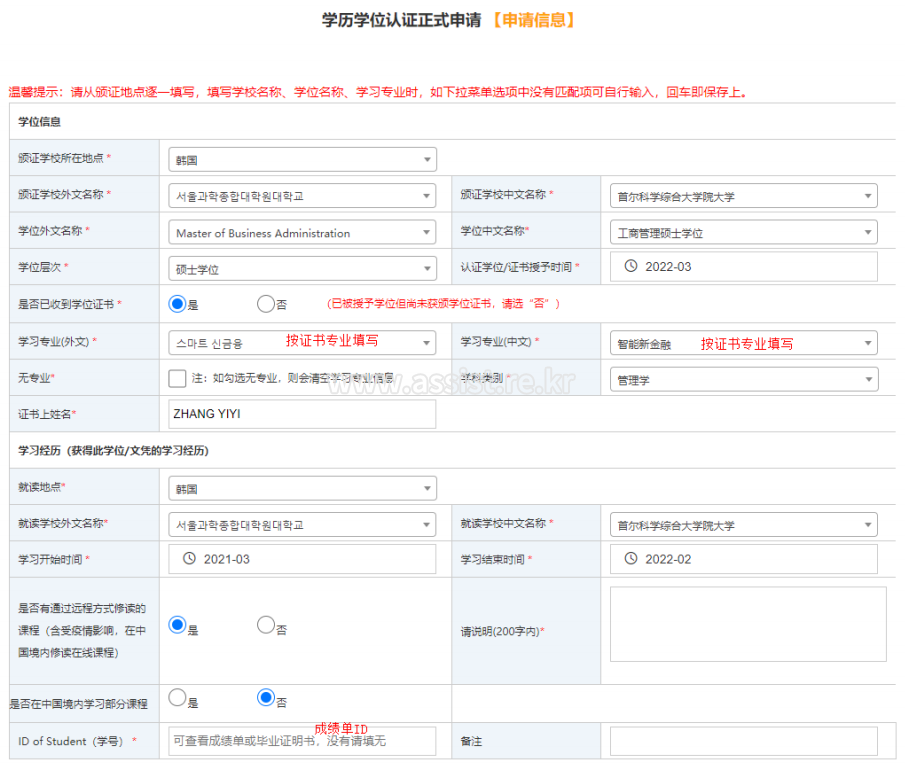
Task: Click the name on certificate input field
Action: click(302, 414)
